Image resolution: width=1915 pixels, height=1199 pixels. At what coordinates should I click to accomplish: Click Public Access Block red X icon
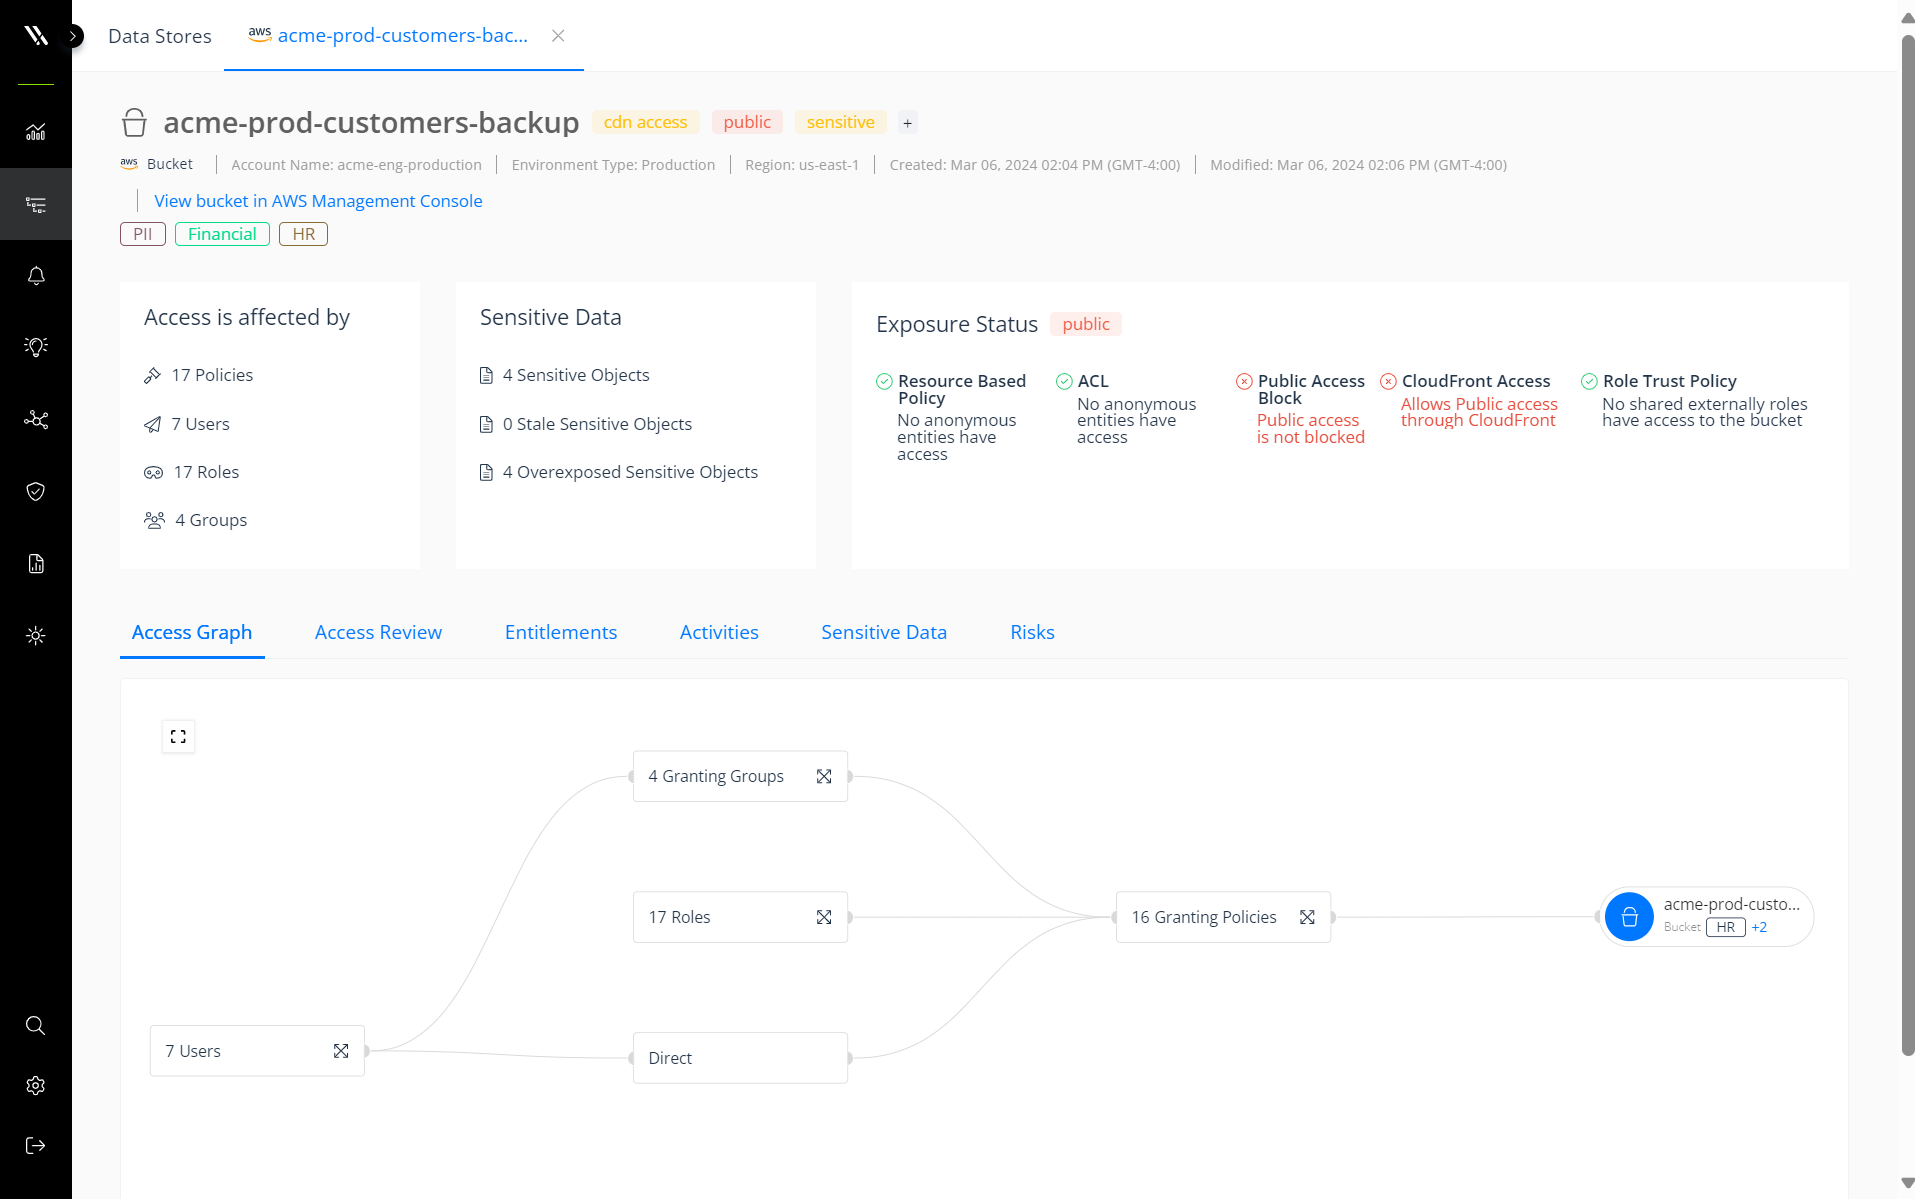click(1244, 381)
